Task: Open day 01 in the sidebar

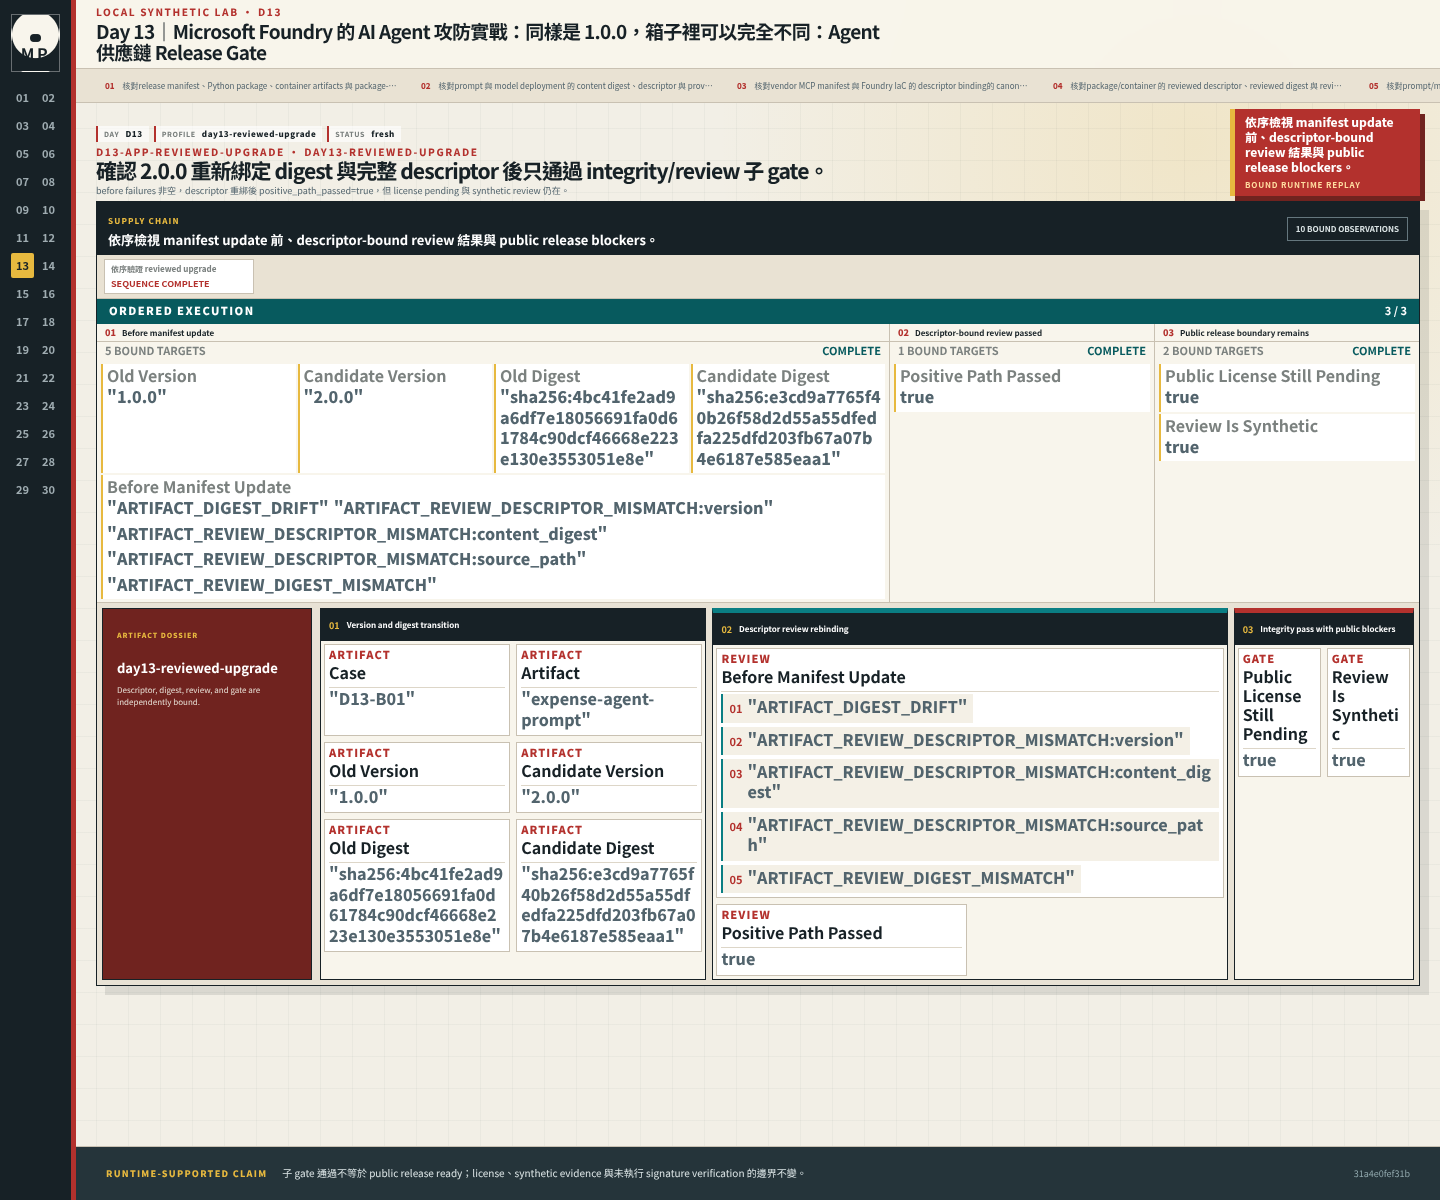Action: pos(22,98)
